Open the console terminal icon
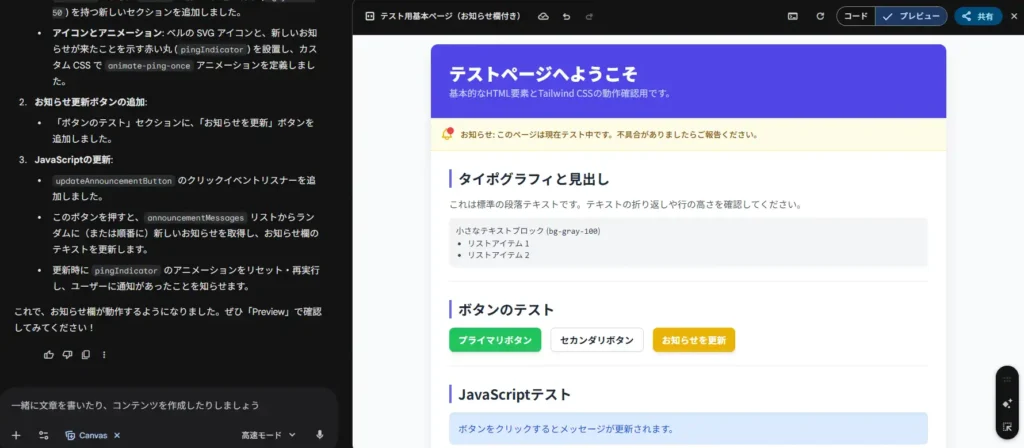Viewport: 1024px width, 448px height. point(793,16)
